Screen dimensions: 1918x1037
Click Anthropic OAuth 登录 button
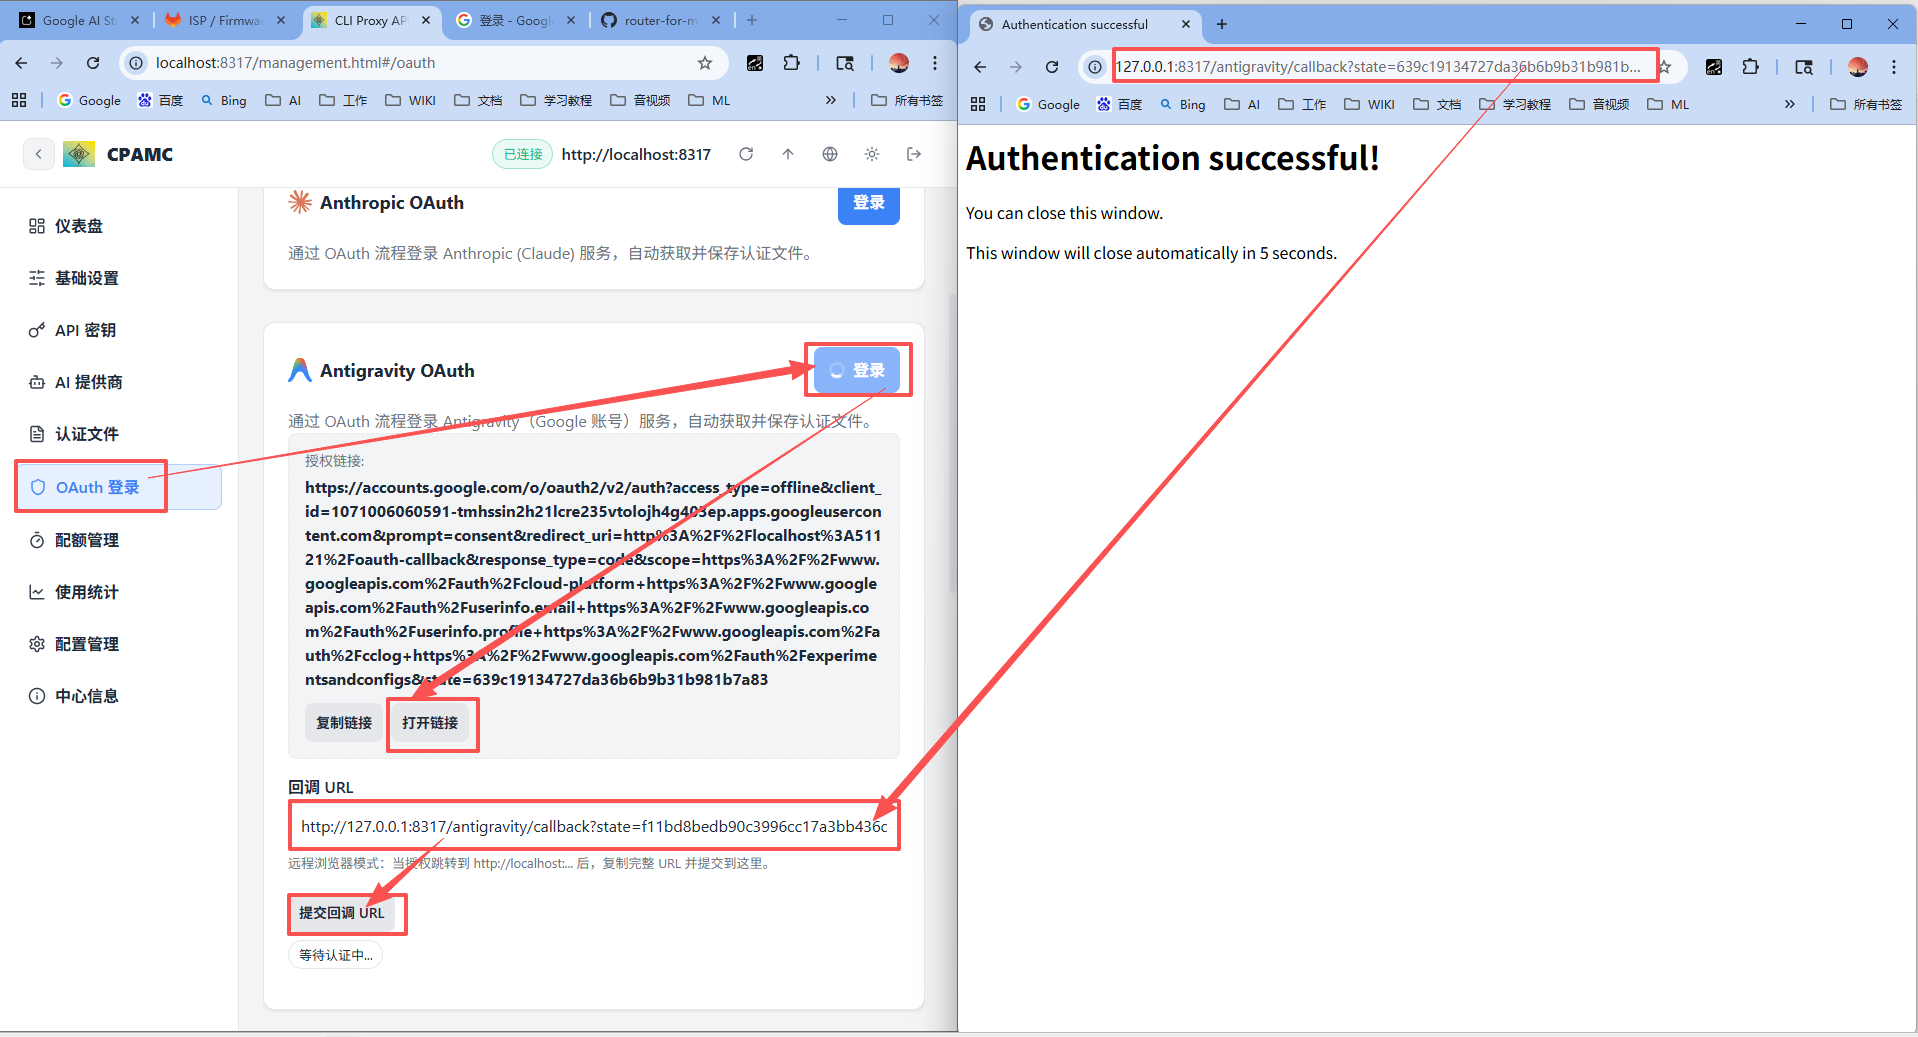click(x=868, y=203)
